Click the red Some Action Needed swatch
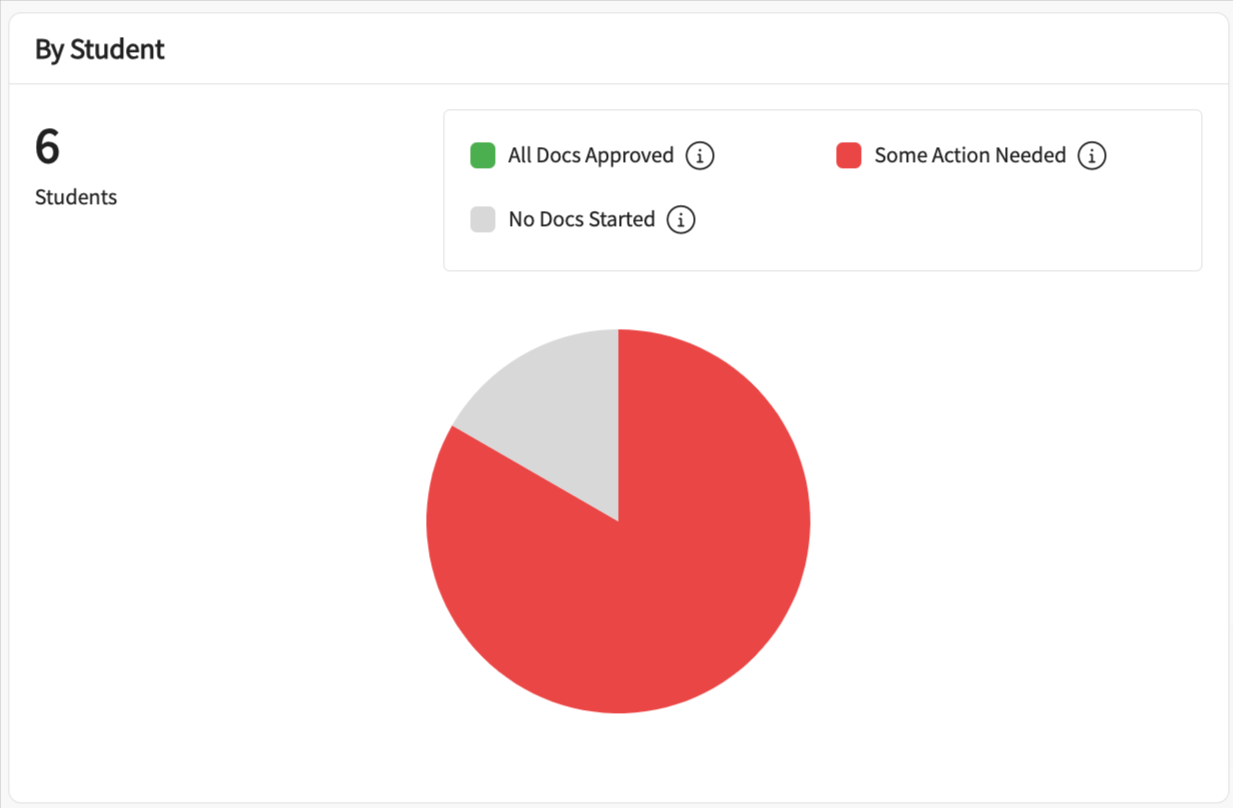The image size is (1233, 808). pos(849,156)
